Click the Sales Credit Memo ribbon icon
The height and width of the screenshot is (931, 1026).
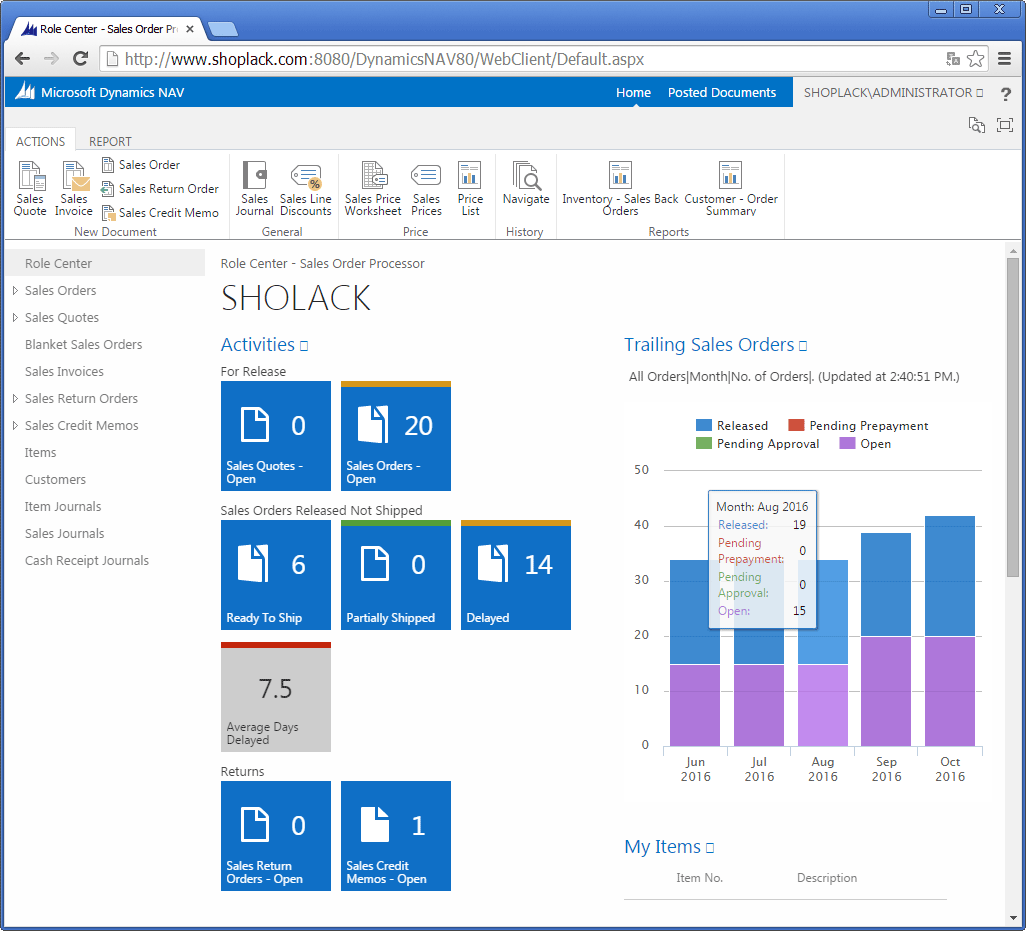[108, 213]
